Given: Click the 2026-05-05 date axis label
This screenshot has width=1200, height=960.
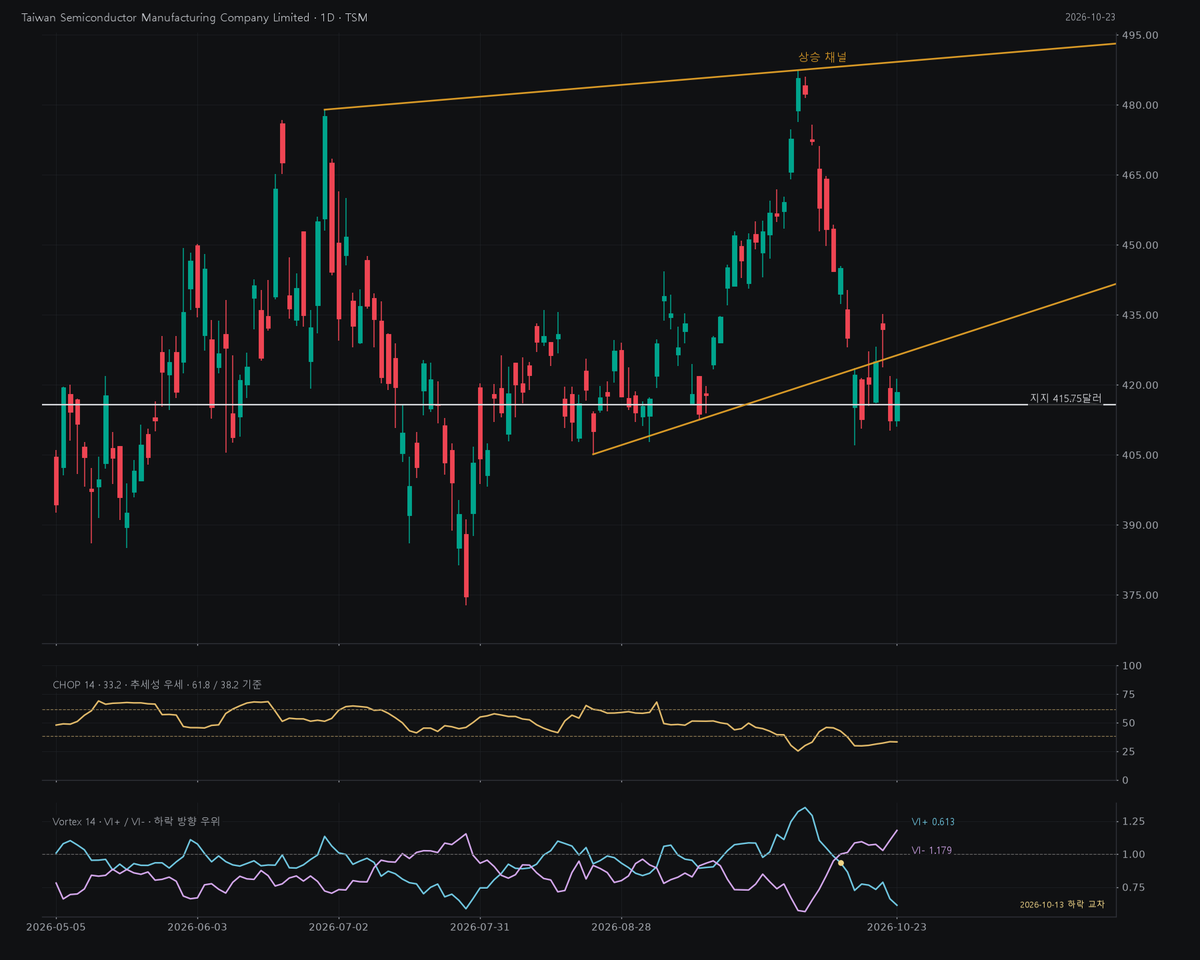Looking at the screenshot, I should 56,927.
